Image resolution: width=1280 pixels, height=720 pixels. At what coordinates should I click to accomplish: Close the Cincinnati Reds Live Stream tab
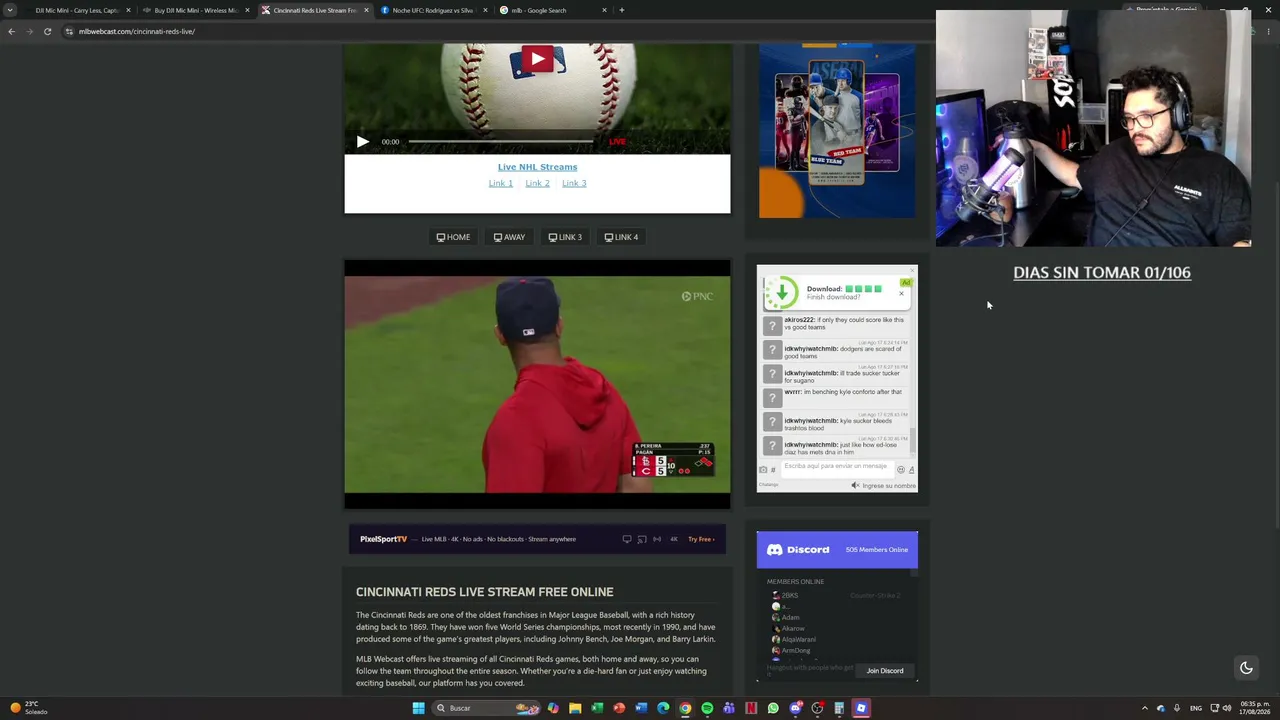366,10
